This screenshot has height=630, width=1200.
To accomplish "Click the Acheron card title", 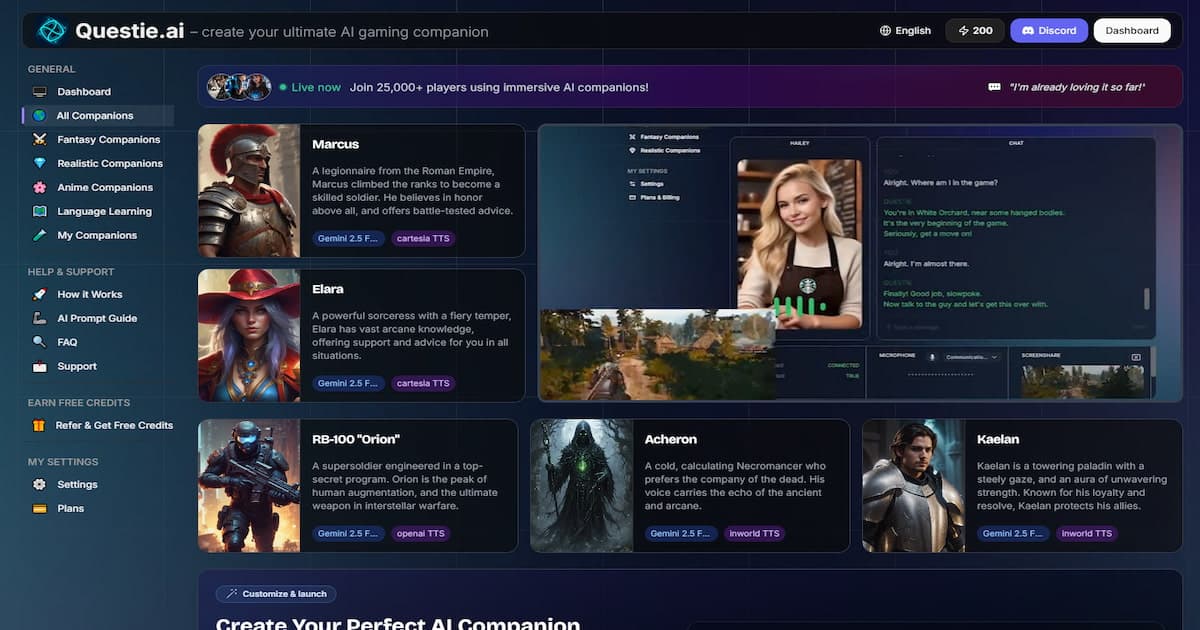I will [x=671, y=439].
